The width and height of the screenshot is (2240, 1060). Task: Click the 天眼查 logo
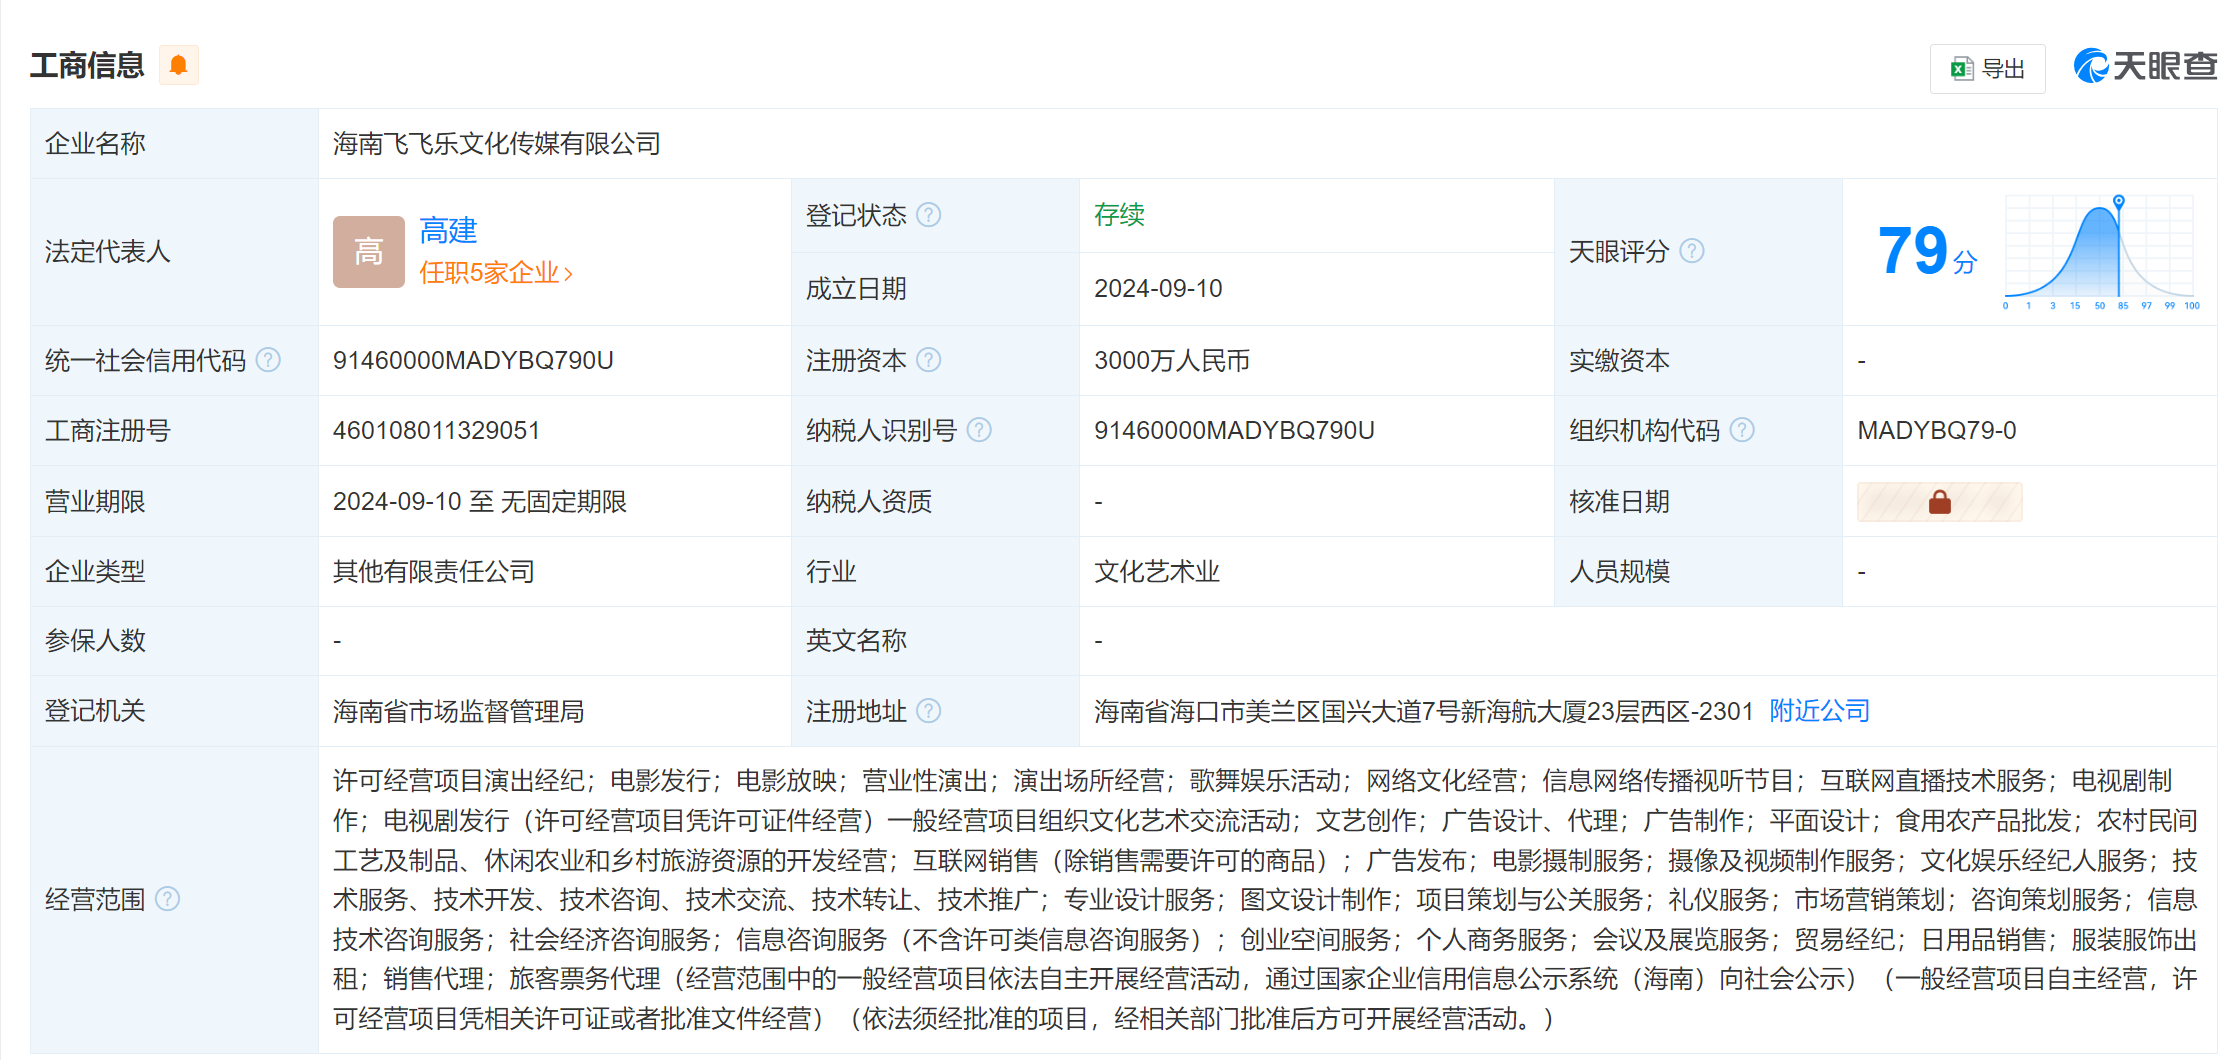[2145, 67]
